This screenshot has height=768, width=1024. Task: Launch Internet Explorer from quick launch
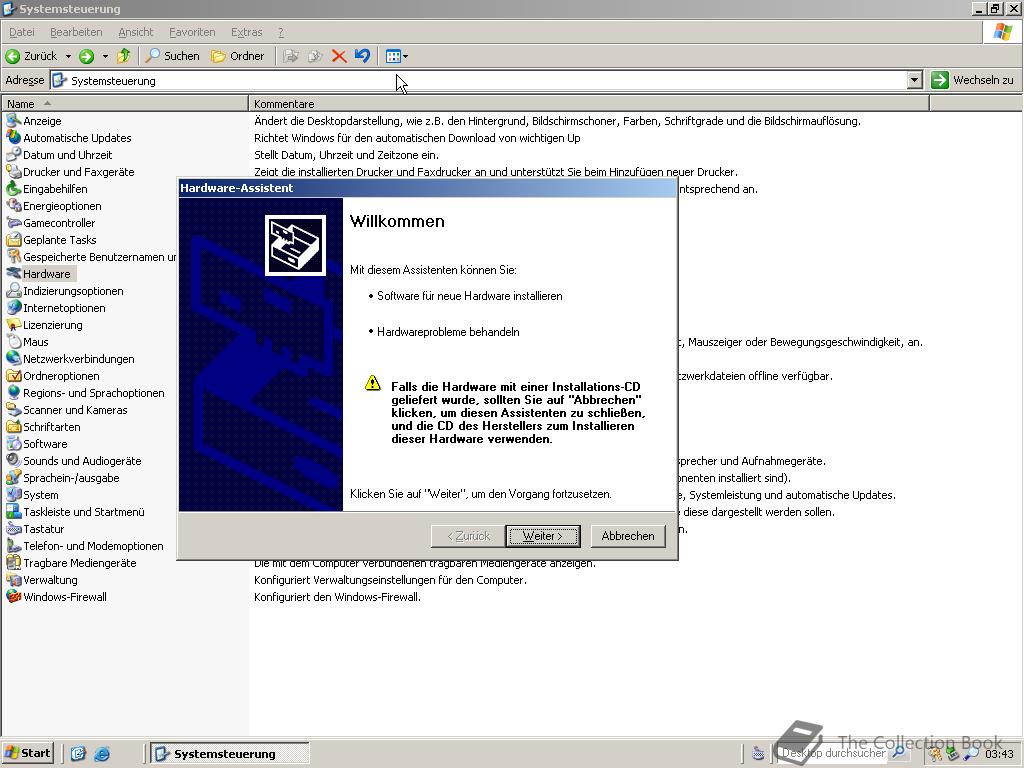tap(102, 754)
